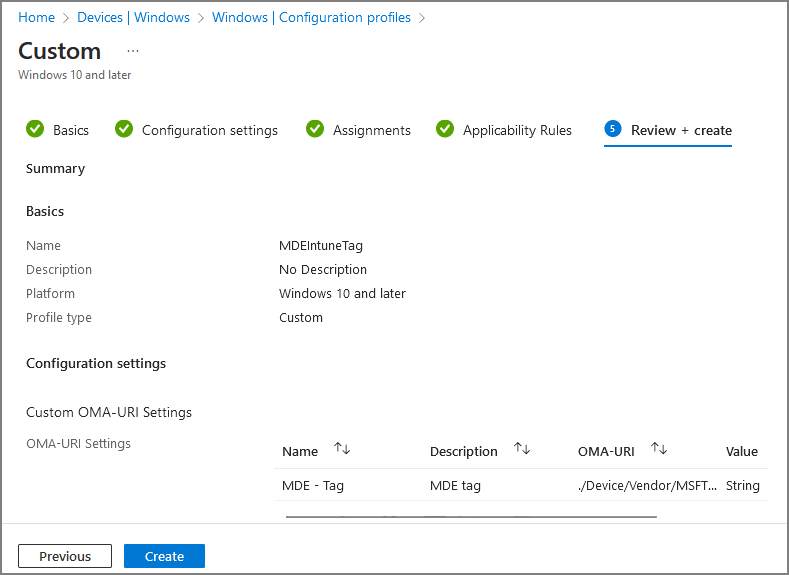The height and width of the screenshot is (575, 789).
Task: Click the Description column header
Action: (463, 451)
